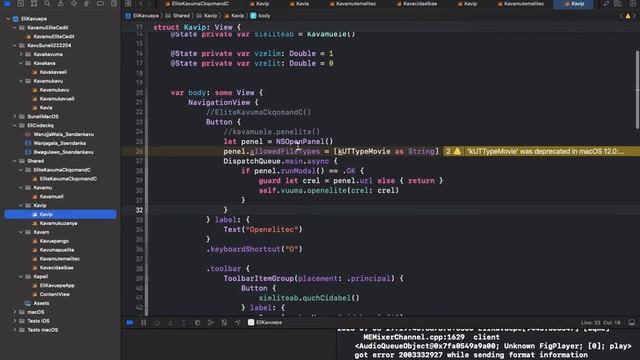Select the active Kavip tab
Image resolution: width=640 pixels, height=360 pixels.
coord(573,4)
